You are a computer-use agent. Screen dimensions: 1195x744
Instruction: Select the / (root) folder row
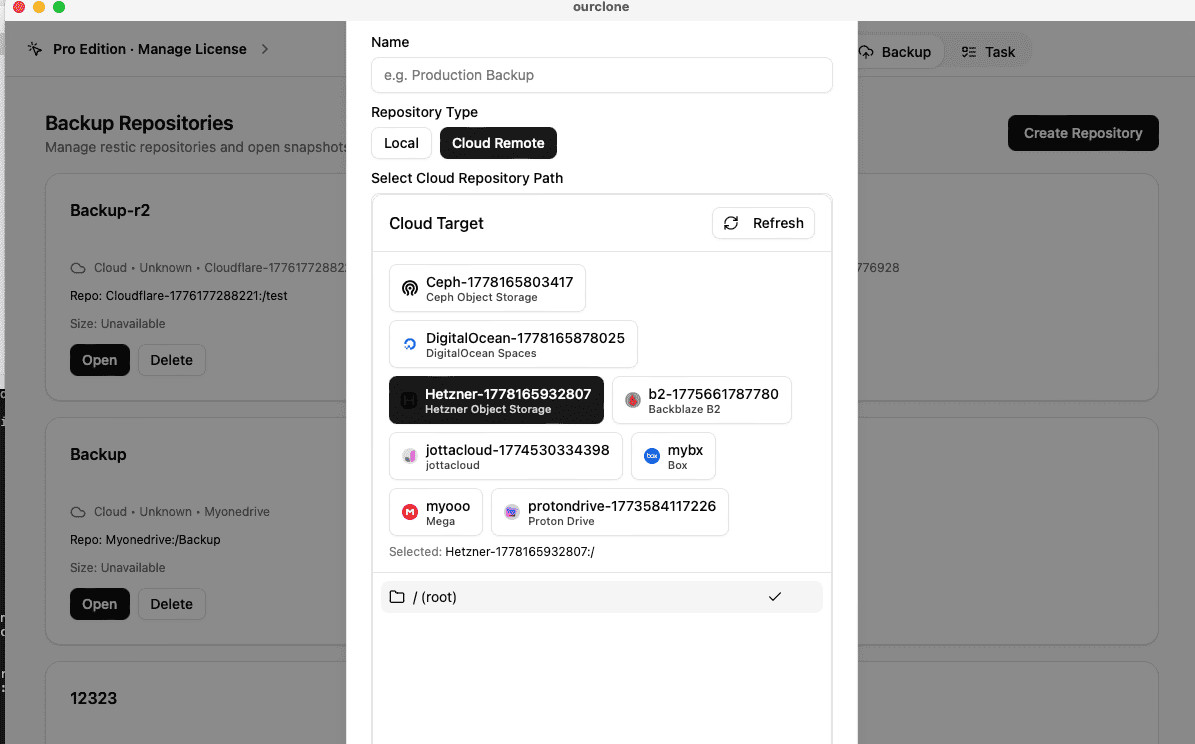click(x=602, y=597)
